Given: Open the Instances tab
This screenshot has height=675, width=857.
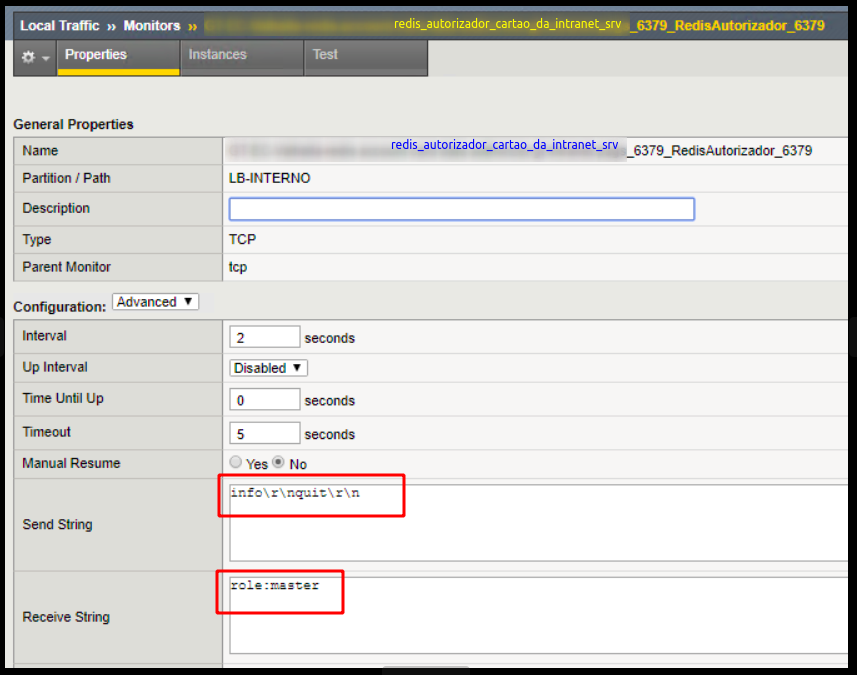Looking at the screenshot, I should (242, 56).
